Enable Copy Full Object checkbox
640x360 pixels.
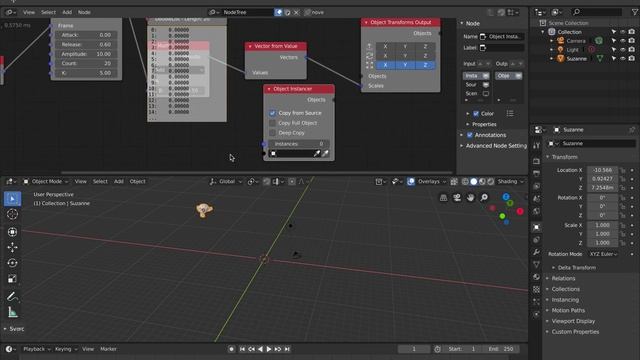[x=272, y=123]
